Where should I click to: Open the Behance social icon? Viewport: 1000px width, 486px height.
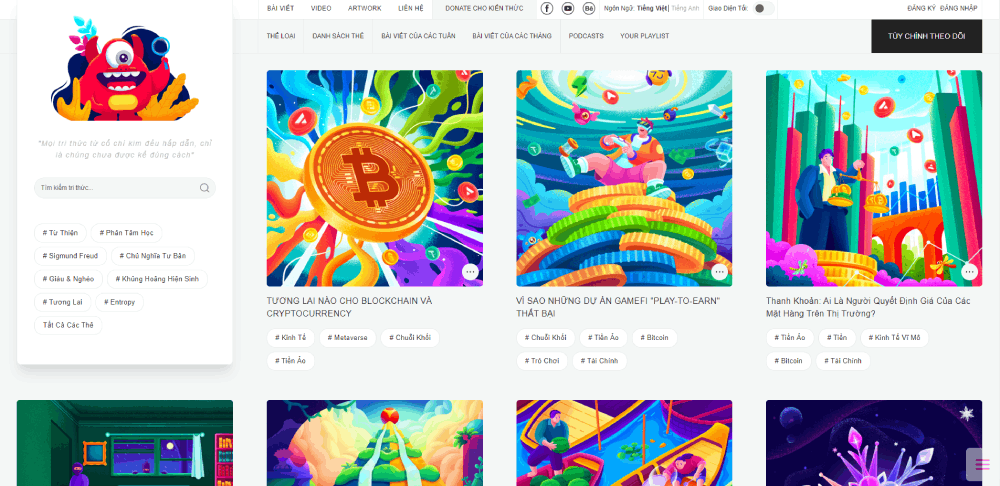[x=589, y=8]
